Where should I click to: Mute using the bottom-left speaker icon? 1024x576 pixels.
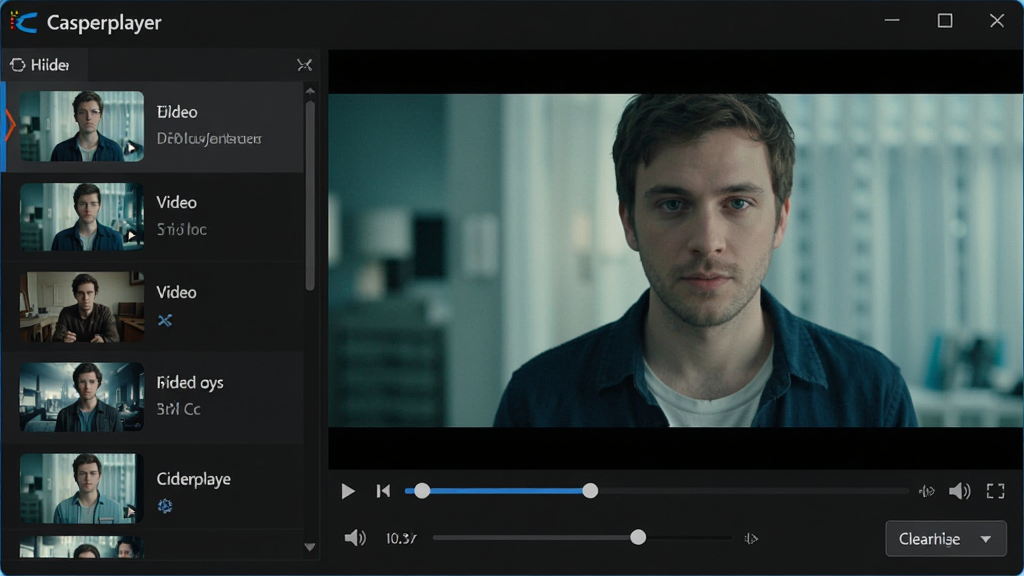click(x=355, y=538)
